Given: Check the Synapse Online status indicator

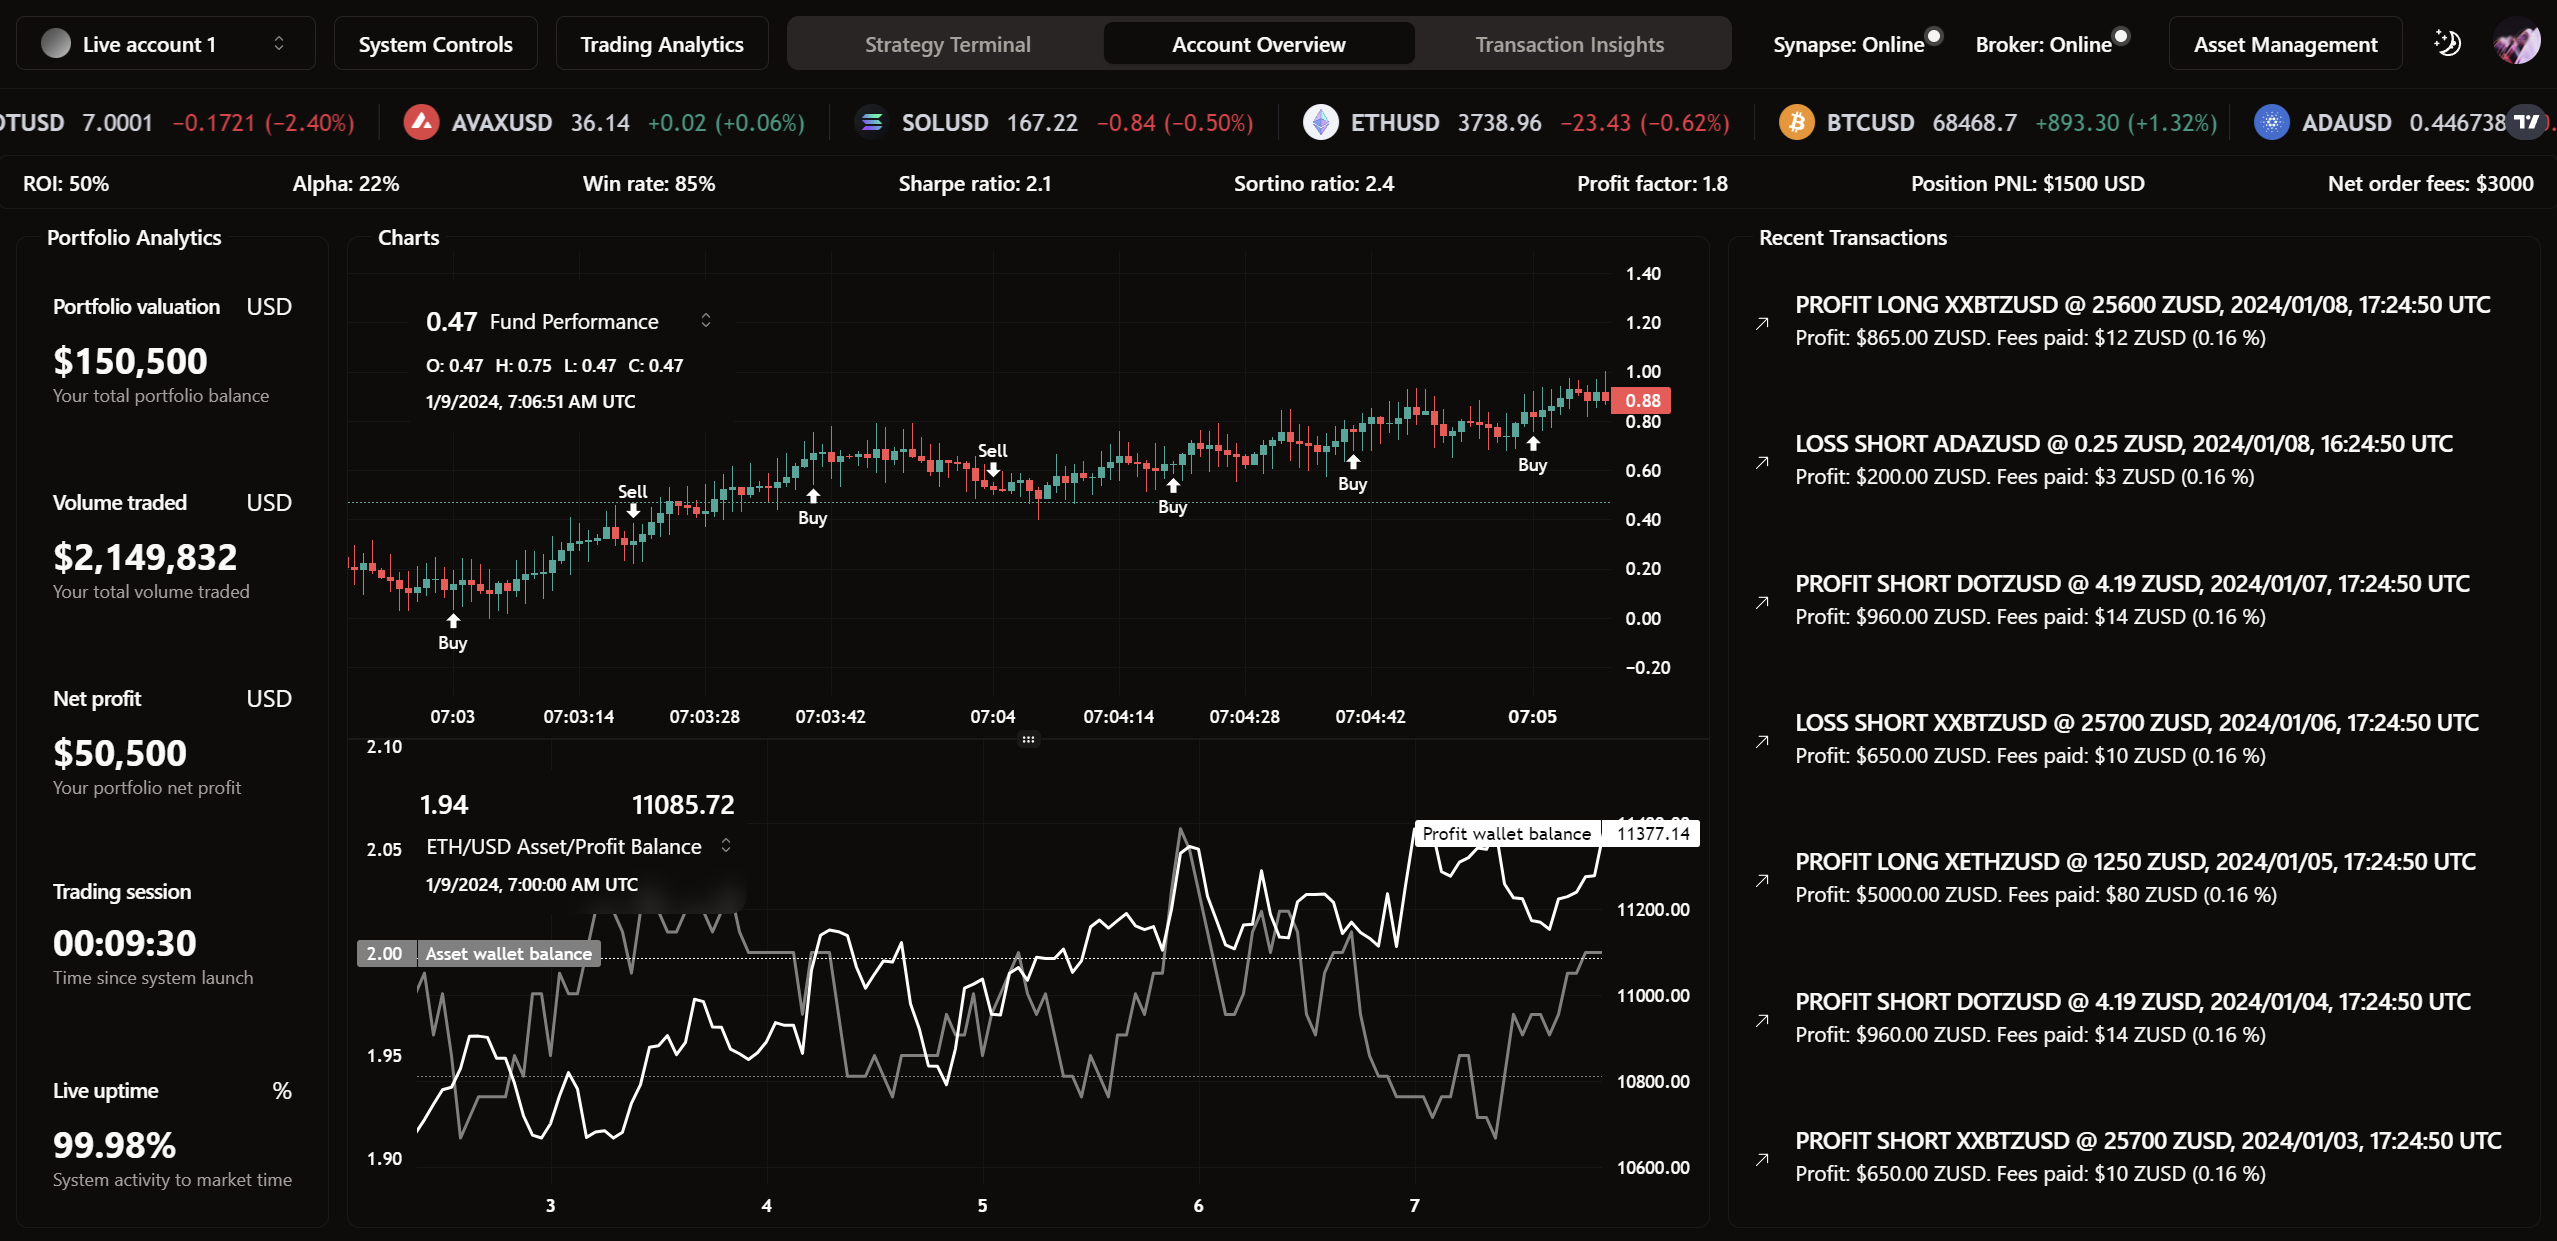Looking at the screenshot, I should click(1934, 36).
